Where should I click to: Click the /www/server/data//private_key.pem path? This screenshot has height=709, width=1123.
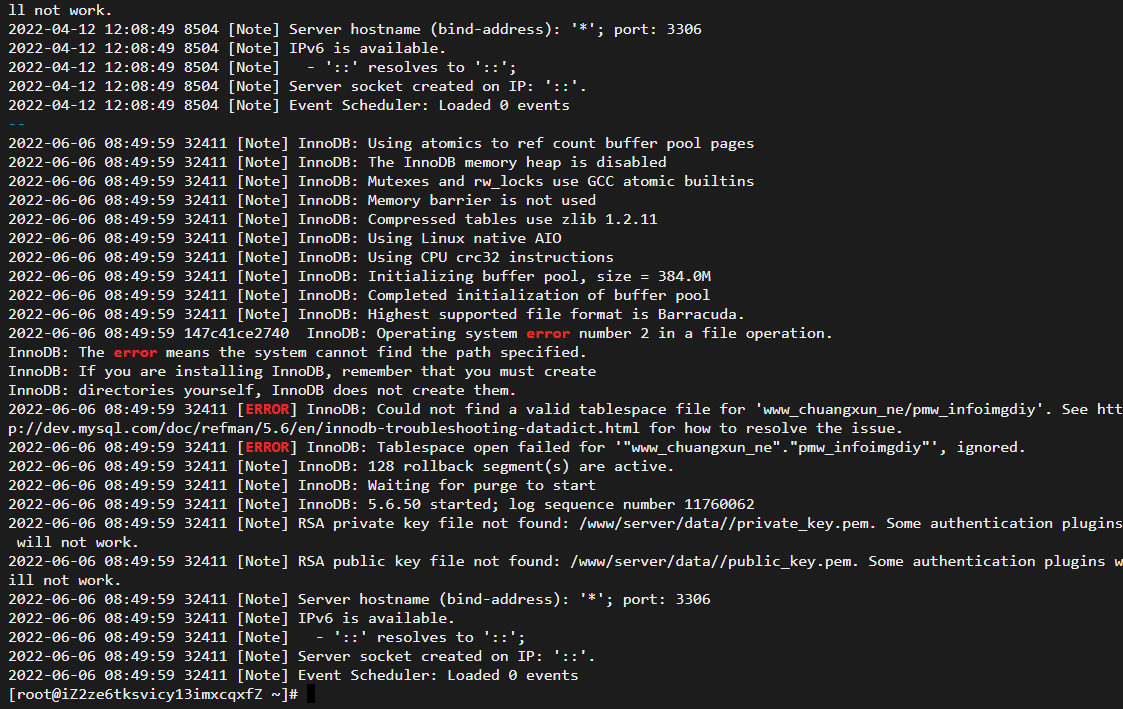coord(750,523)
